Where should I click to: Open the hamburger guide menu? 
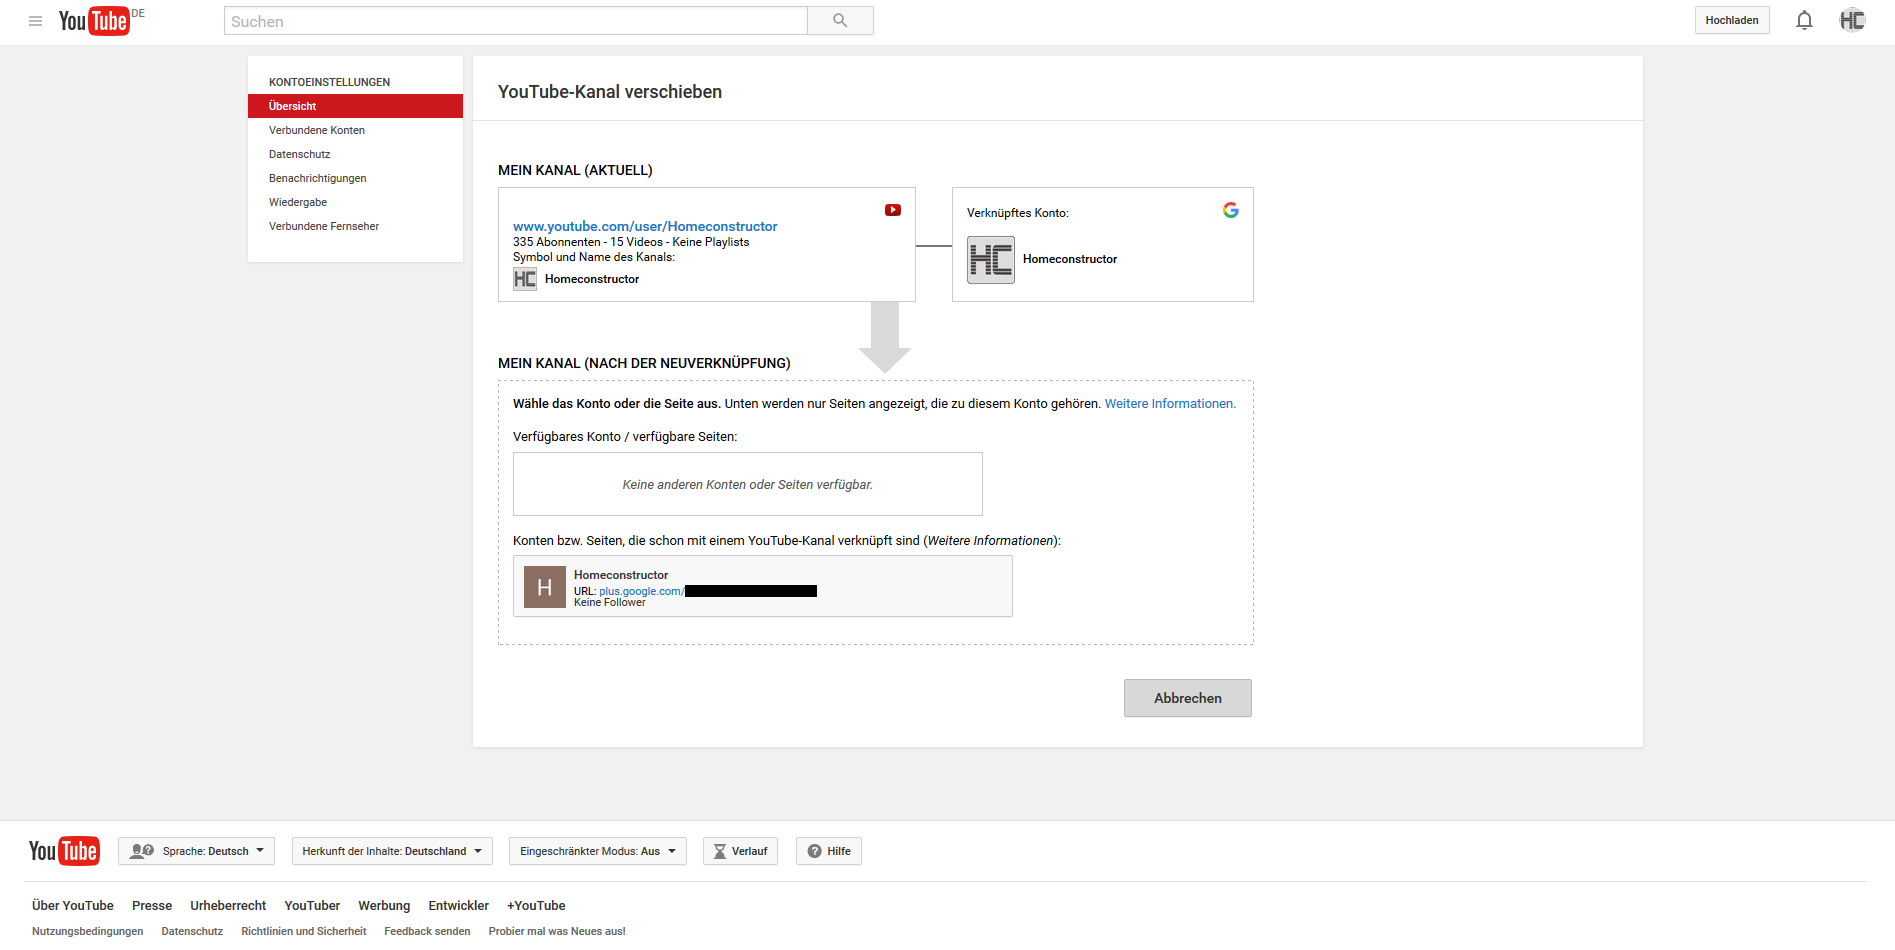[x=35, y=21]
